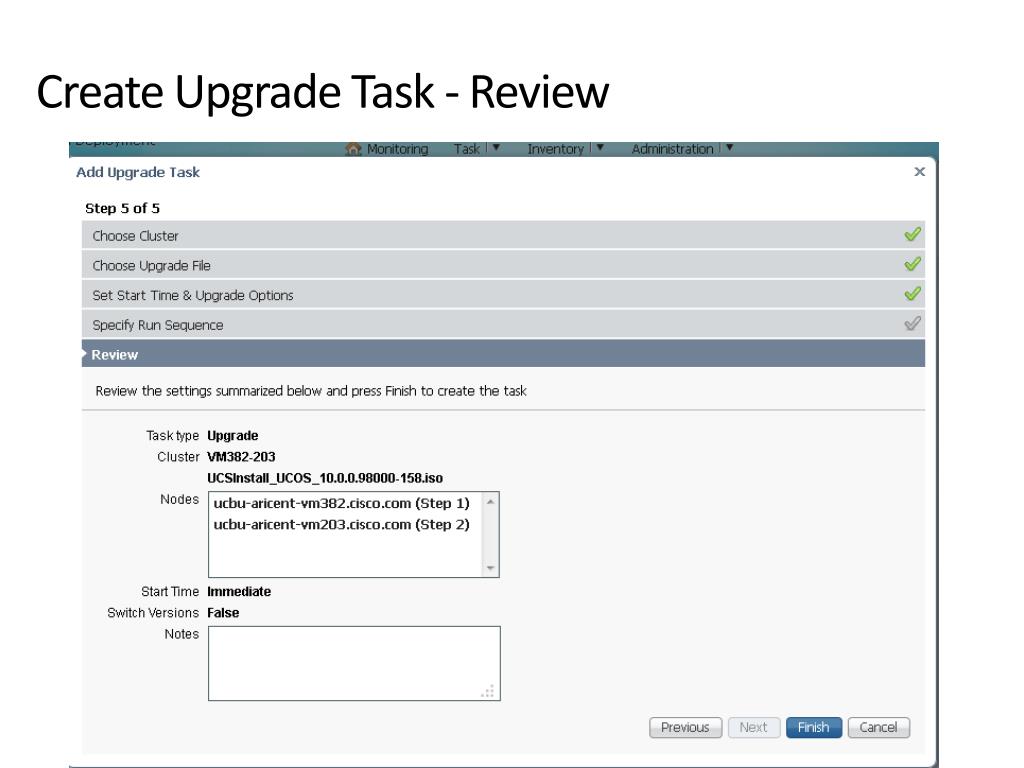Go to the Choose Cluster step
The height and width of the screenshot is (768, 1024).
pyautogui.click(x=503, y=235)
